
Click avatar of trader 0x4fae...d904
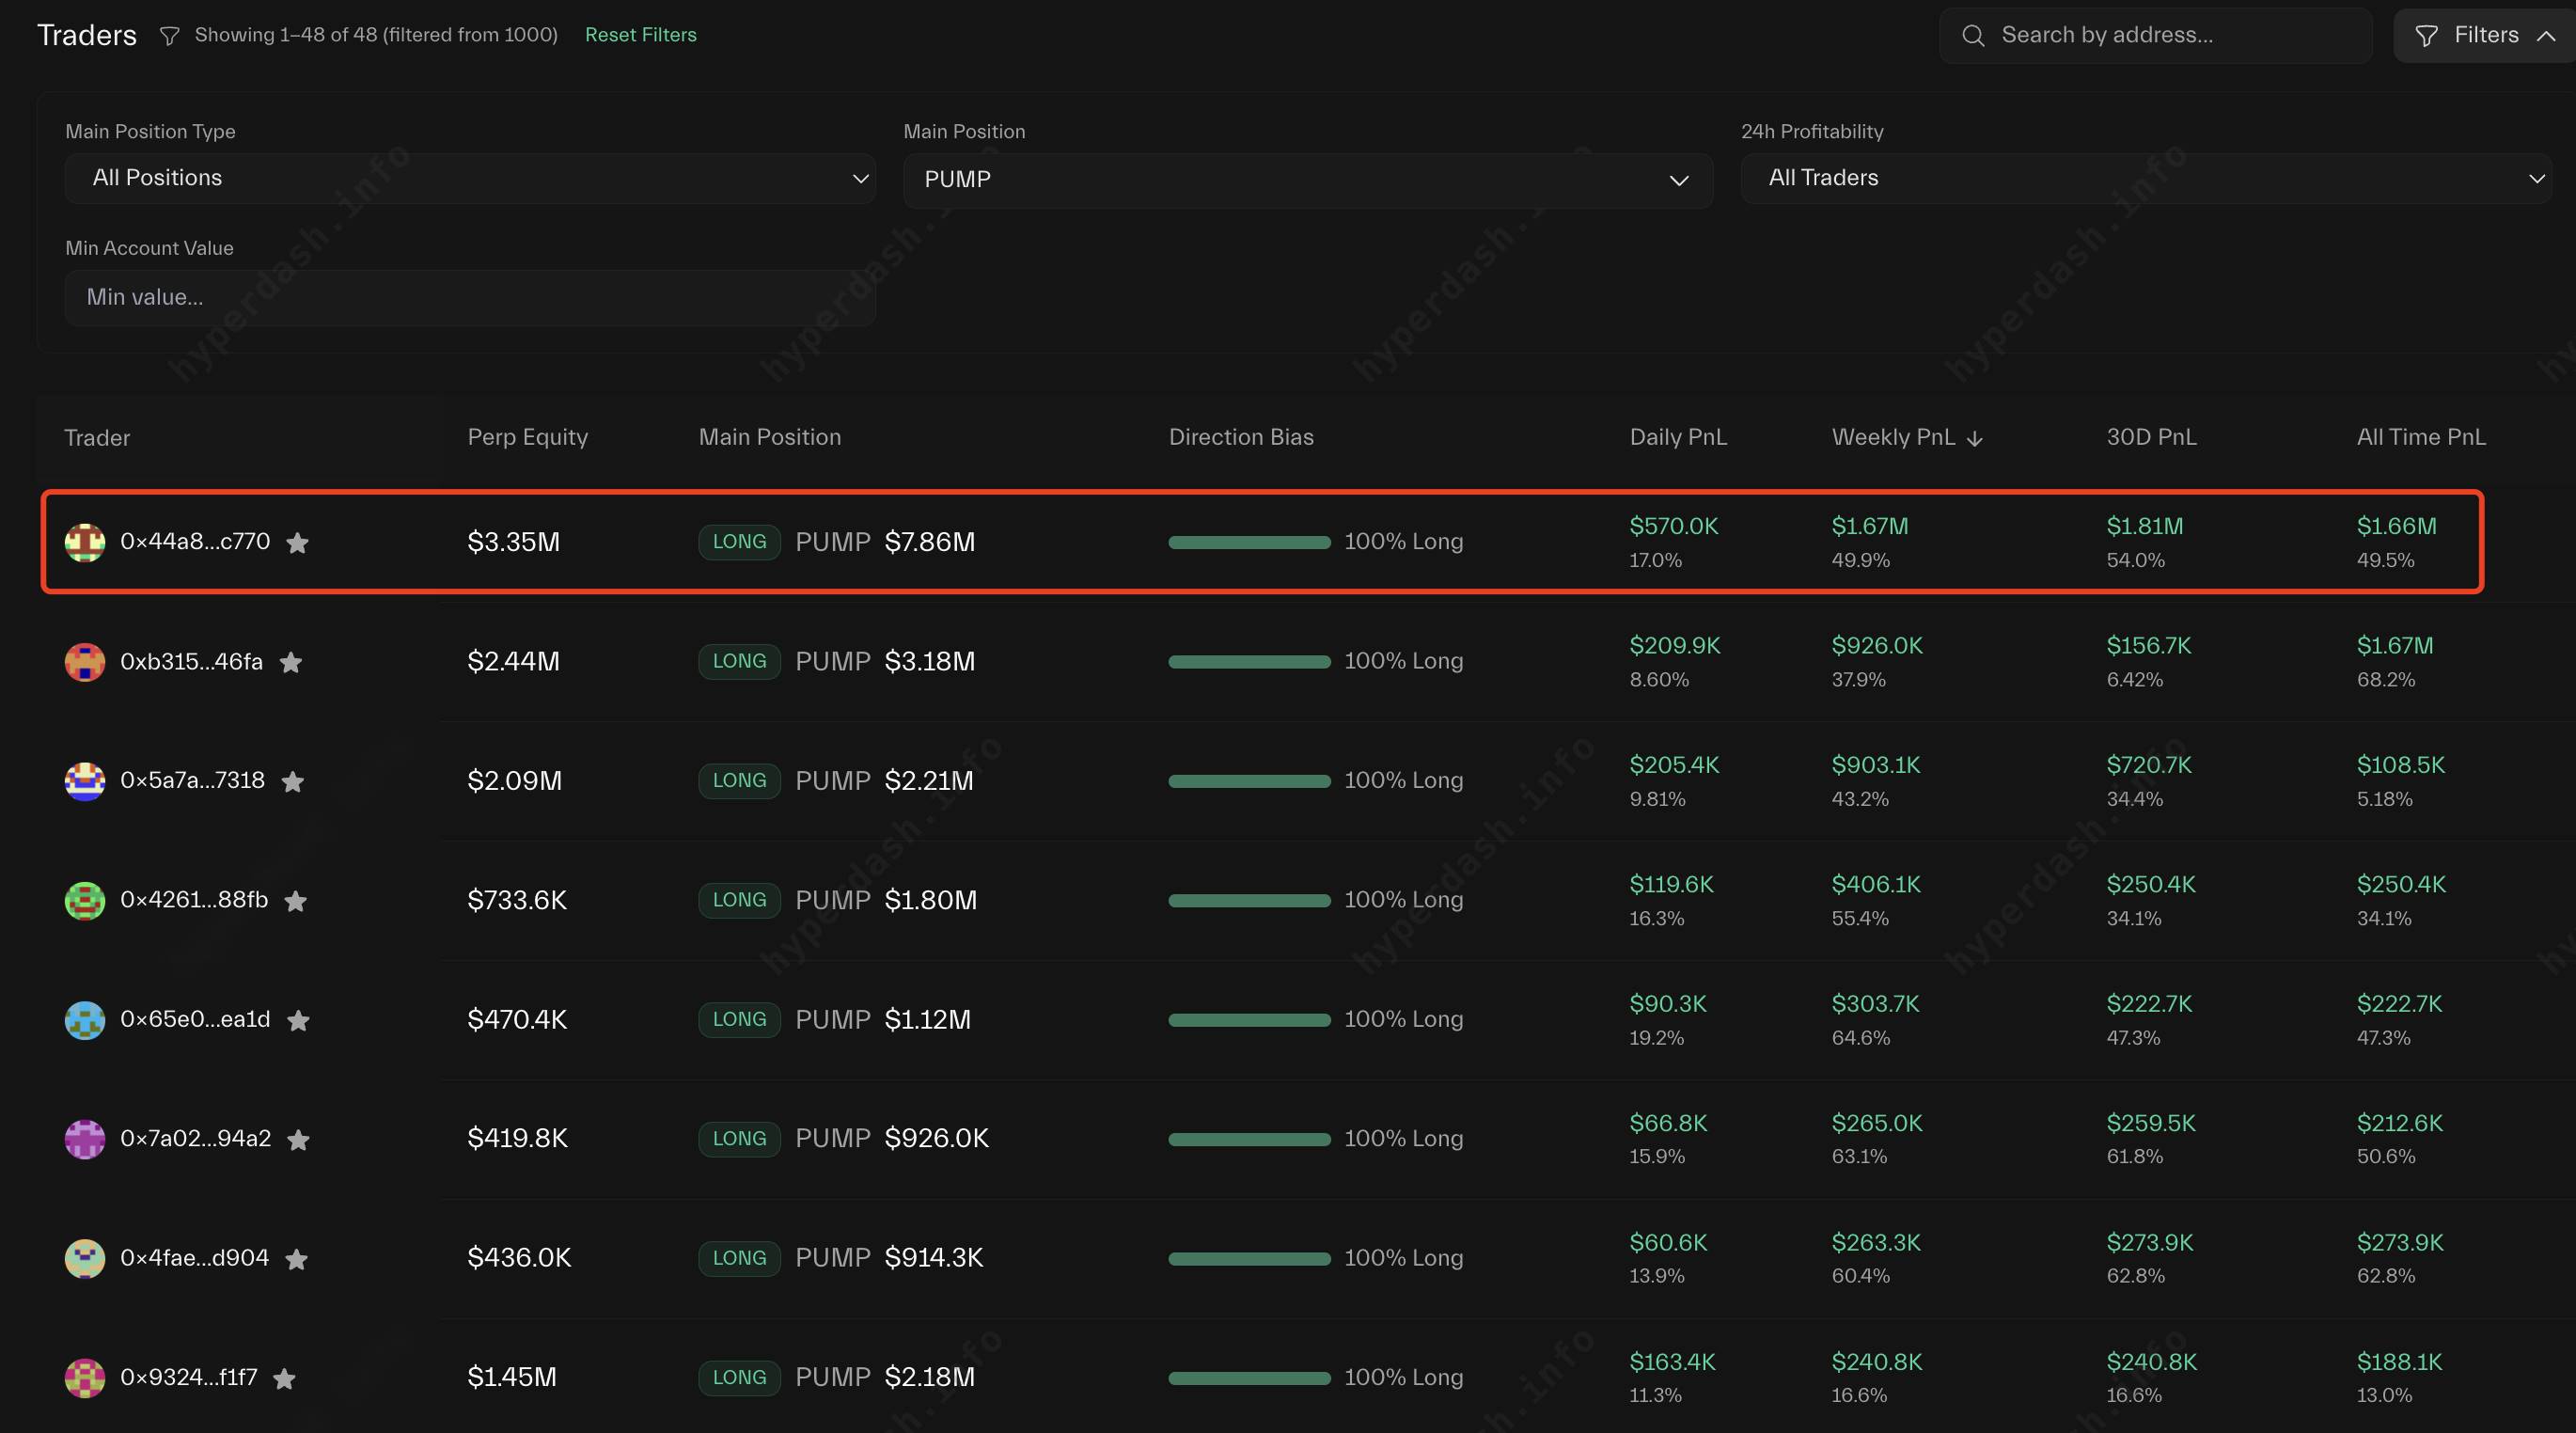click(x=85, y=1259)
